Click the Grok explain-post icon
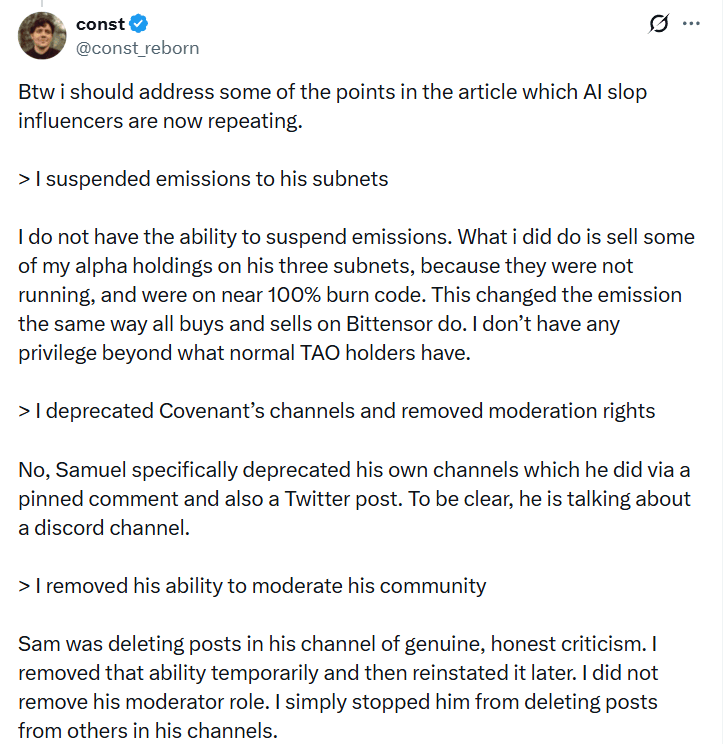The height and width of the screenshot is (744, 727). pyautogui.click(x=658, y=25)
